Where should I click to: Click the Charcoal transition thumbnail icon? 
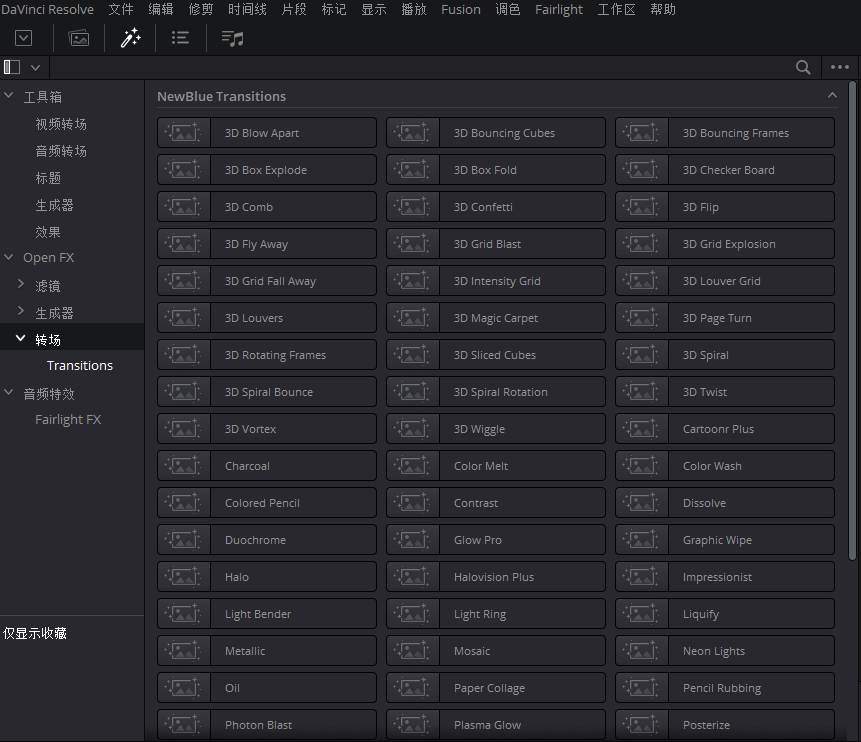click(184, 466)
